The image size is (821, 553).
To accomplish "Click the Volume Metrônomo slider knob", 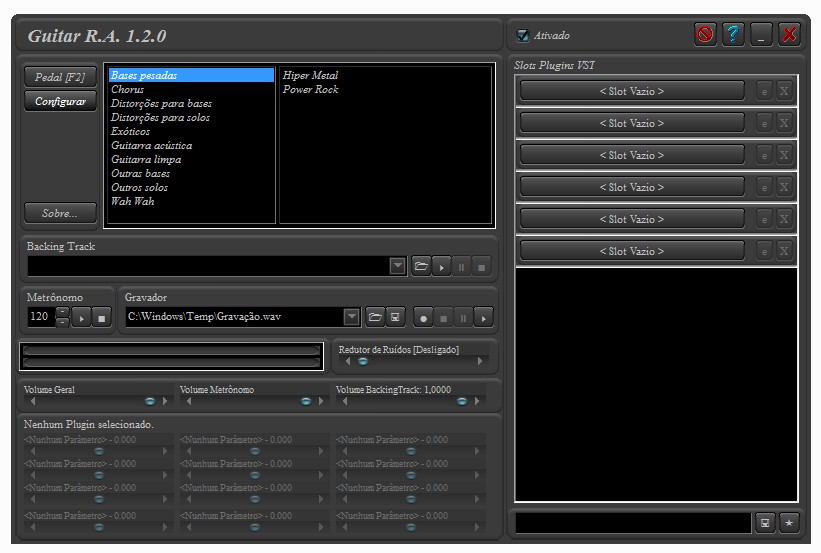I will pyautogui.click(x=306, y=401).
